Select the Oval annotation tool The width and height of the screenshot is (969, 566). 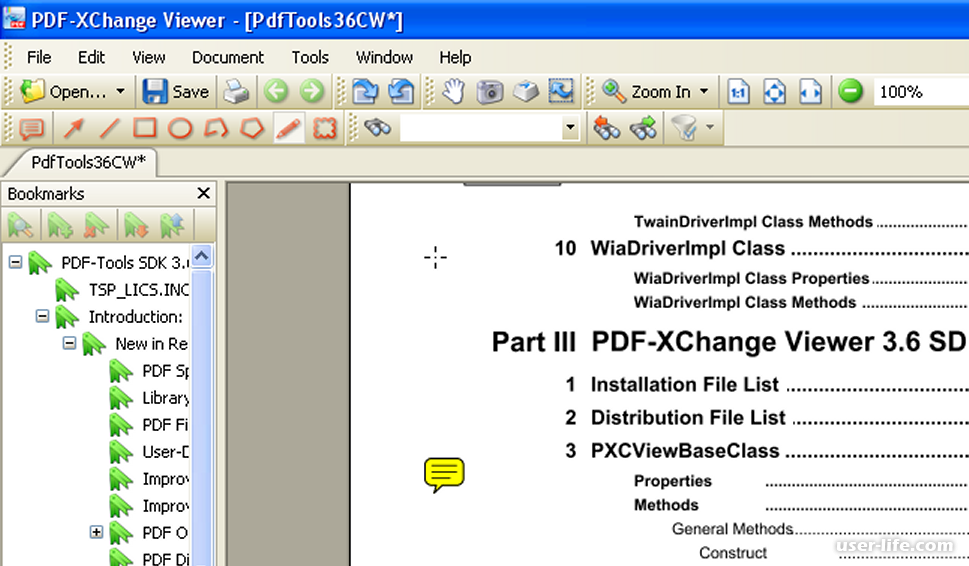(180, 129)
